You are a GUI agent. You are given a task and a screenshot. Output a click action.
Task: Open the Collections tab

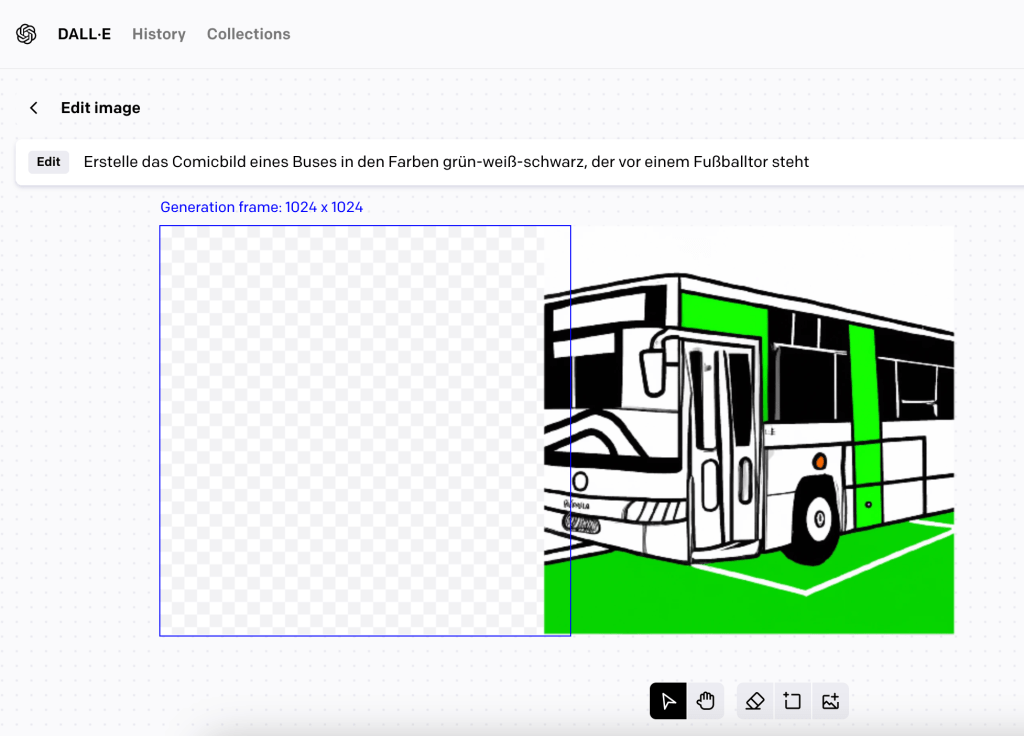tap(248, 34)
